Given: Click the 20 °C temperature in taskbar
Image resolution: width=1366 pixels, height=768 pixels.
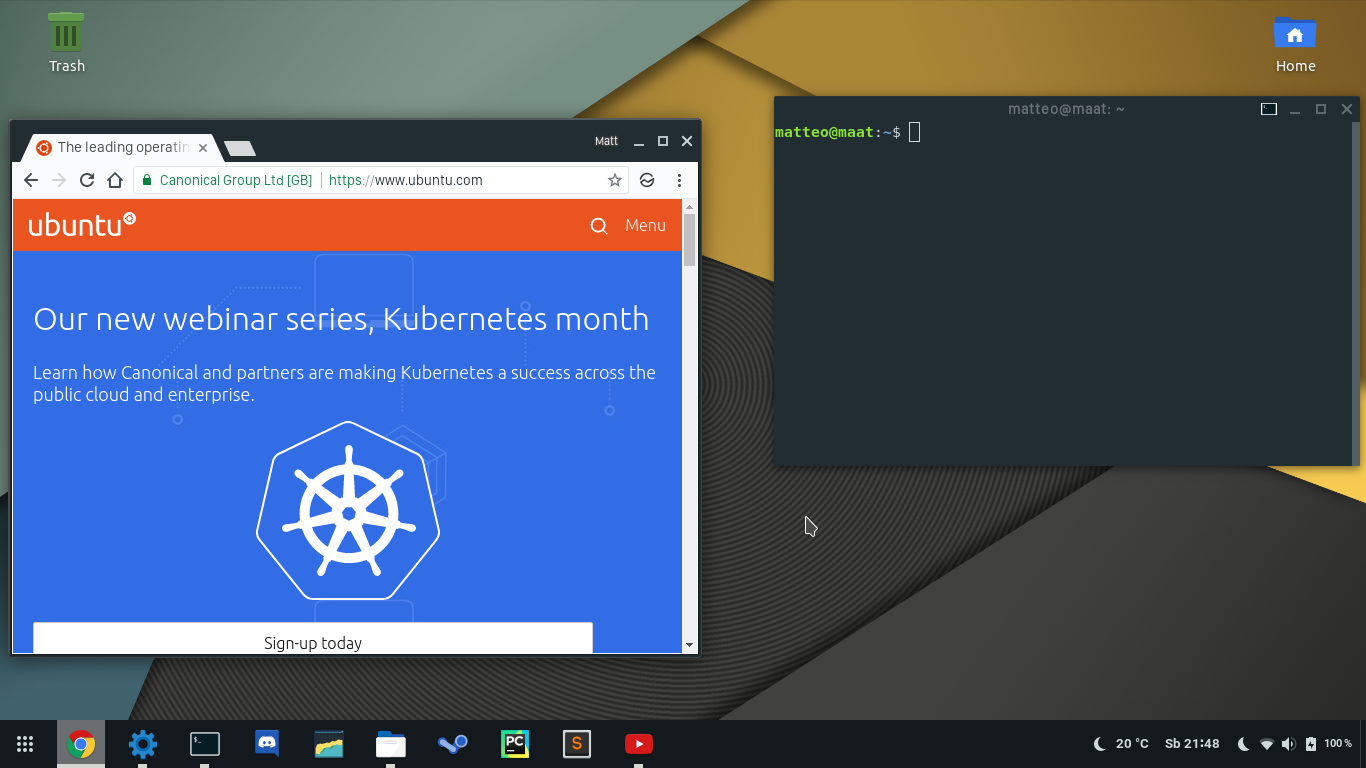Looking at the screenshot, I should point(1132,744).
